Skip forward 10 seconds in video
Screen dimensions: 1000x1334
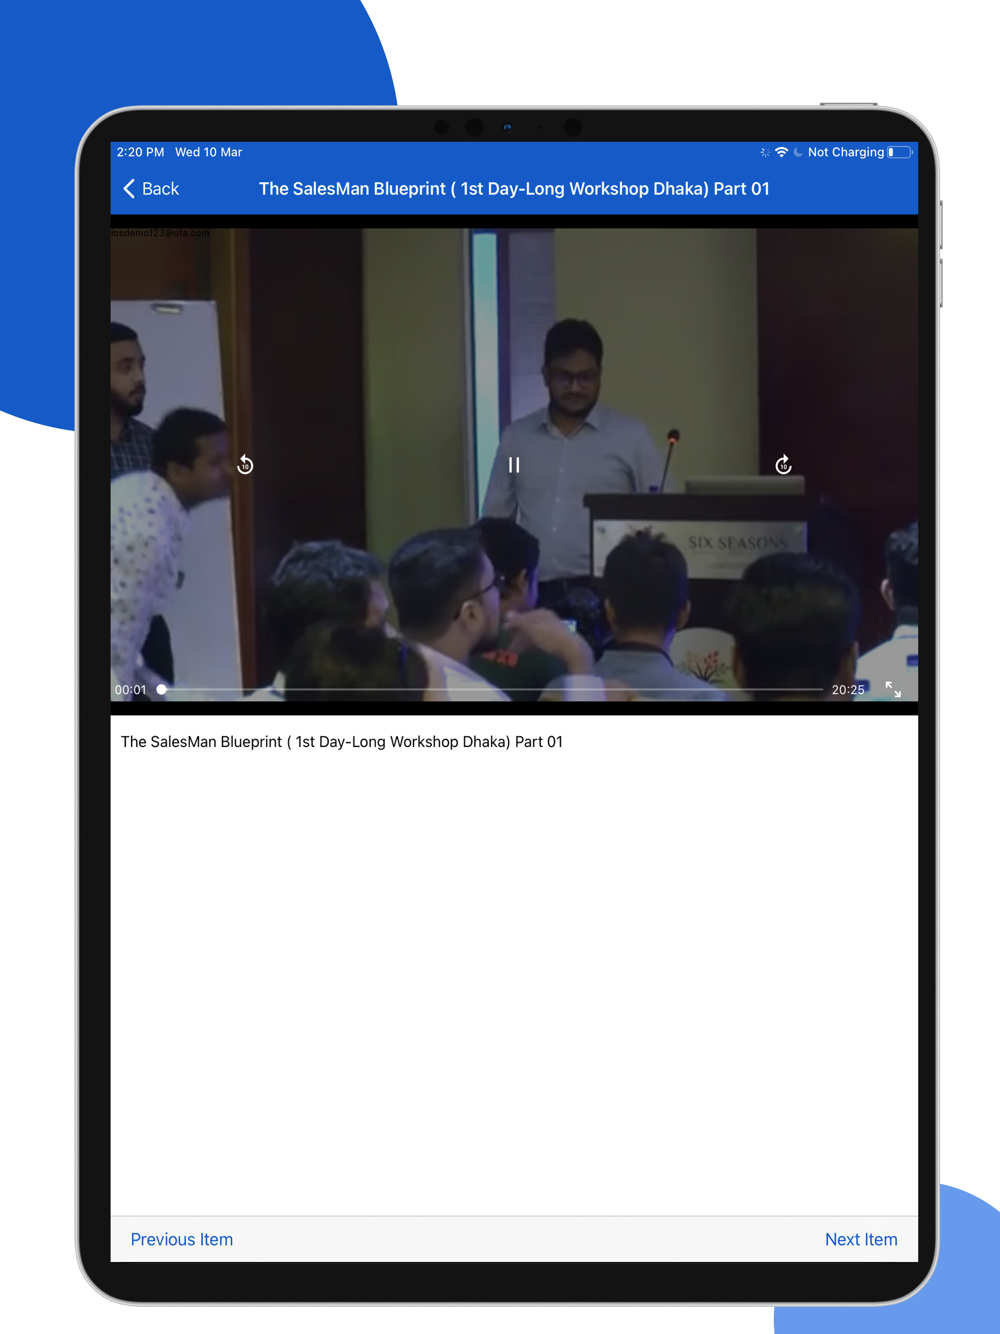point(783,465)
